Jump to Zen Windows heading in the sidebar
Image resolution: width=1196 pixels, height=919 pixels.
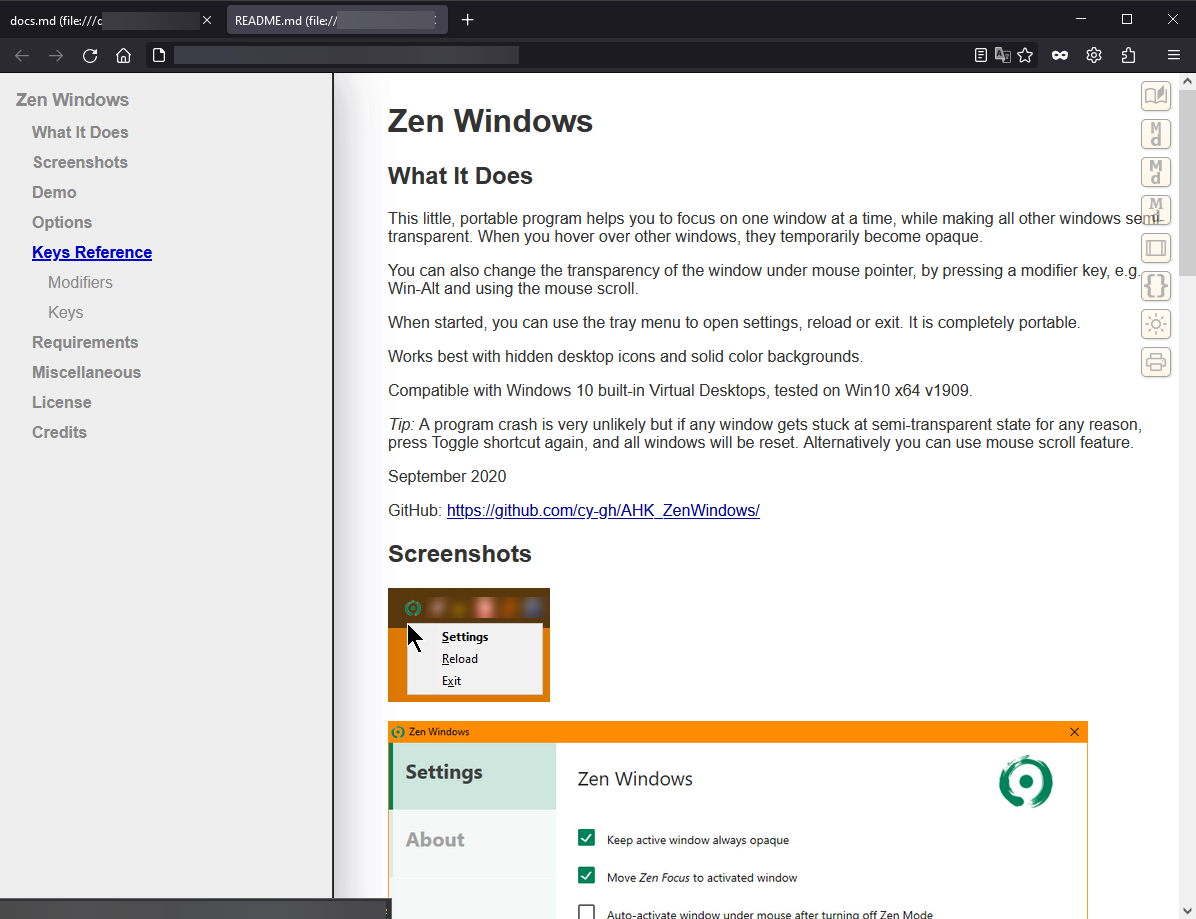72,100
